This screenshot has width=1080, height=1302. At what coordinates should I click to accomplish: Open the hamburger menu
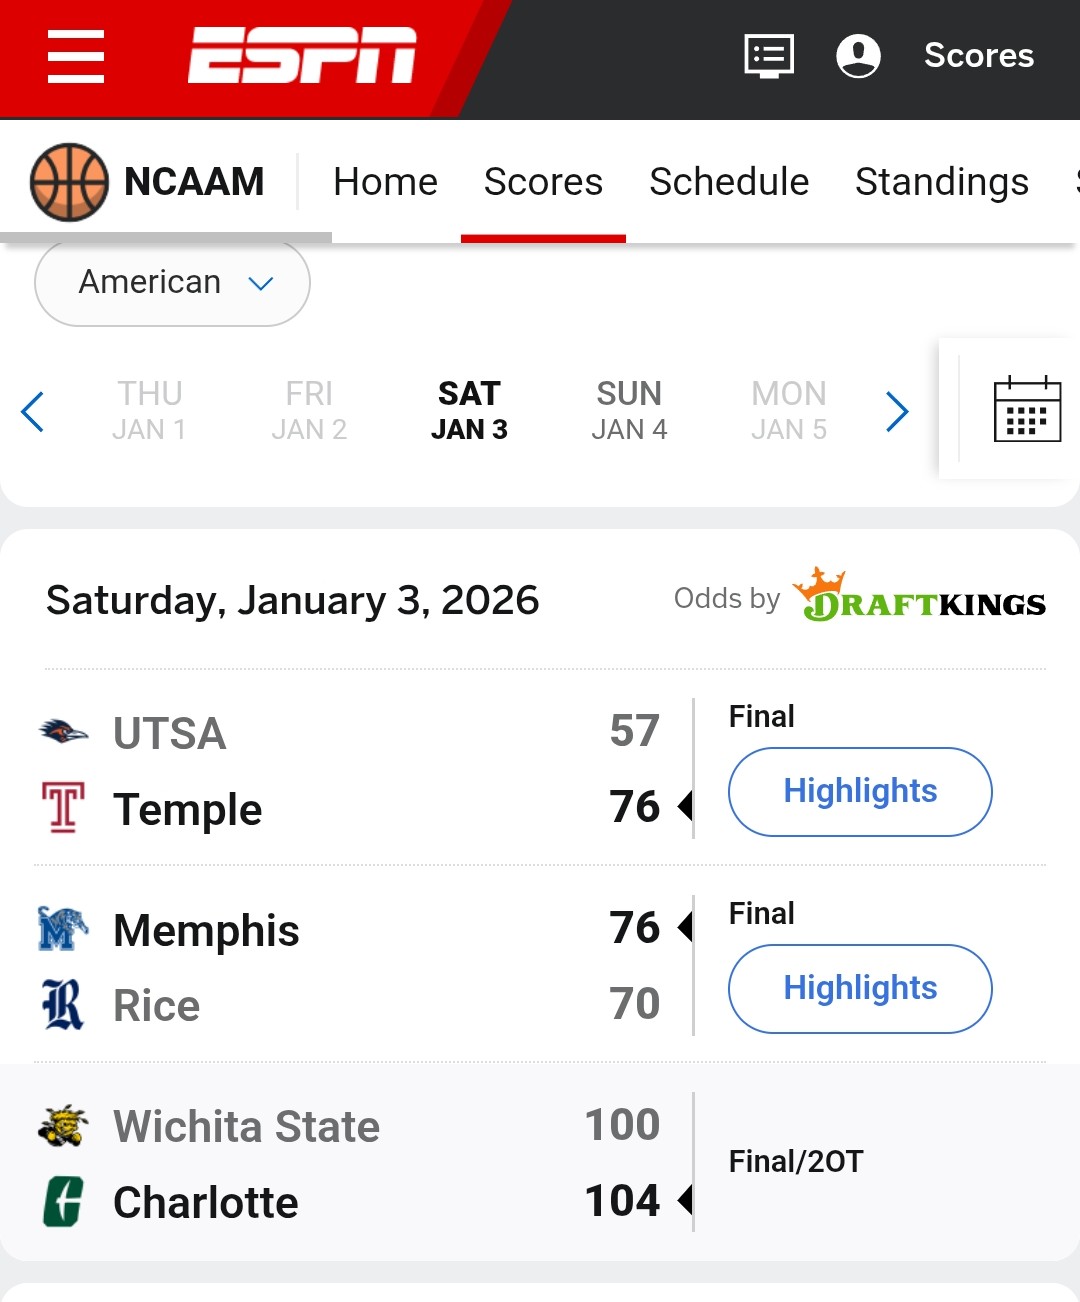pos(76,56)
